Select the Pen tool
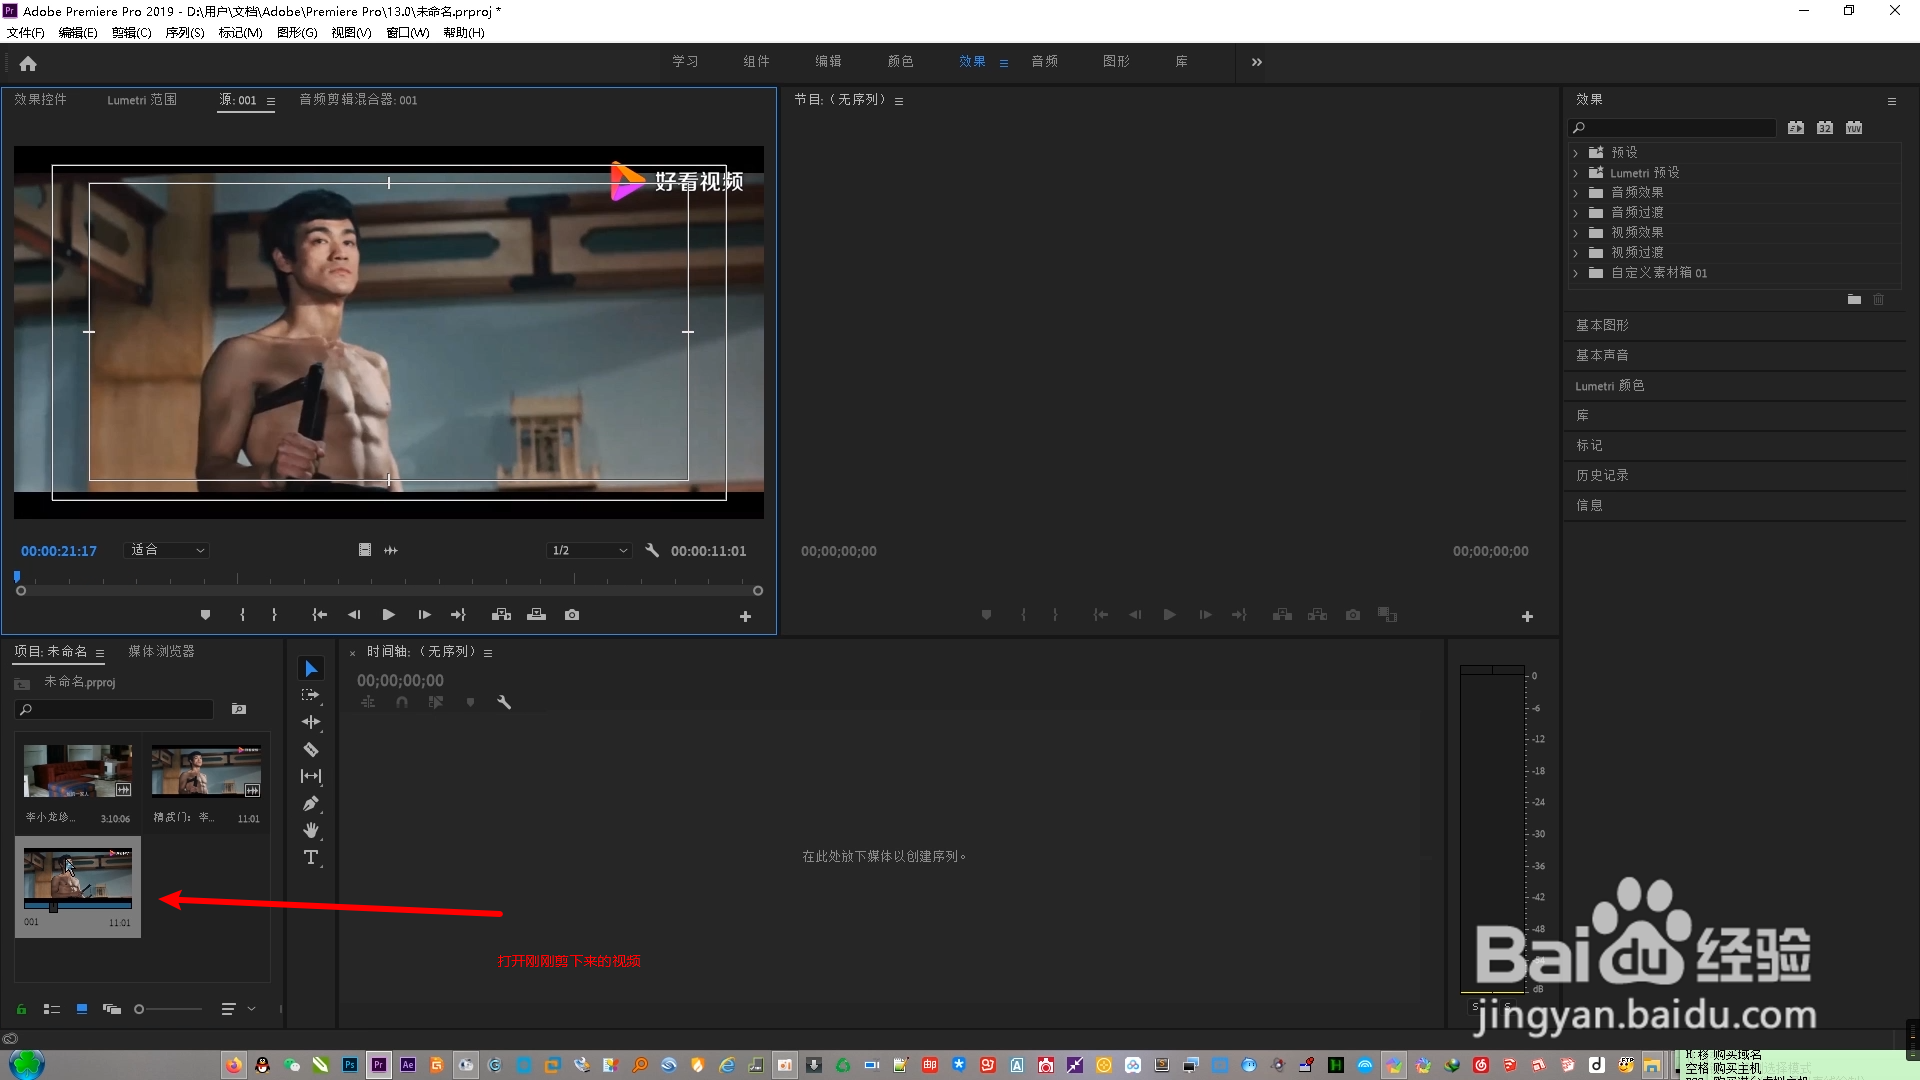Screen dimensions: 1920x1080 click(x=311, y=803)
